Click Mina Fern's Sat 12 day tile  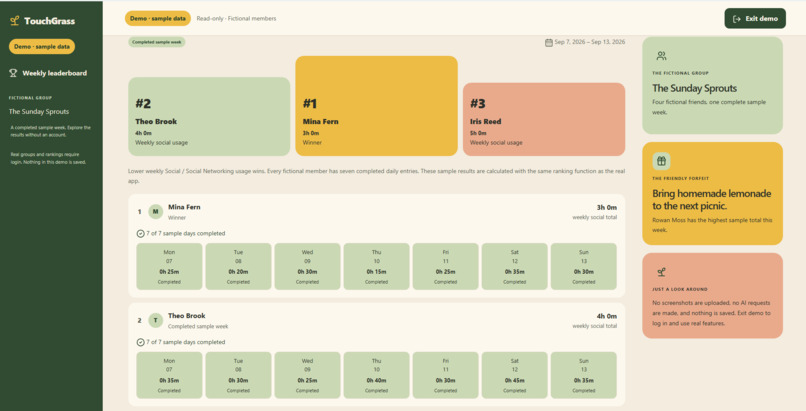[515, 267]
